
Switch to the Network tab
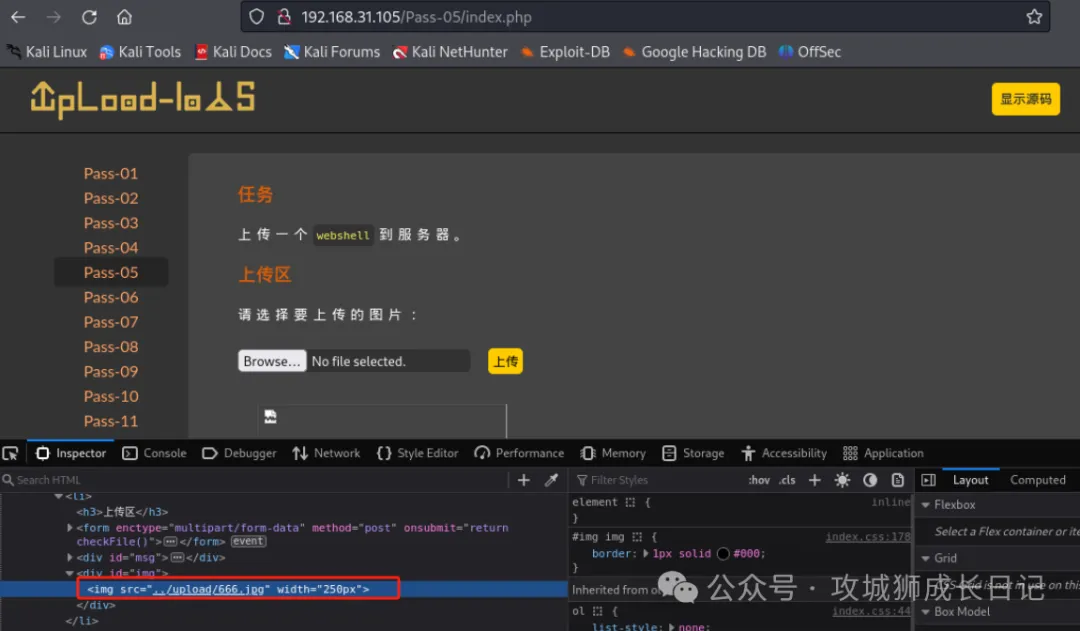tap(326, 453)
